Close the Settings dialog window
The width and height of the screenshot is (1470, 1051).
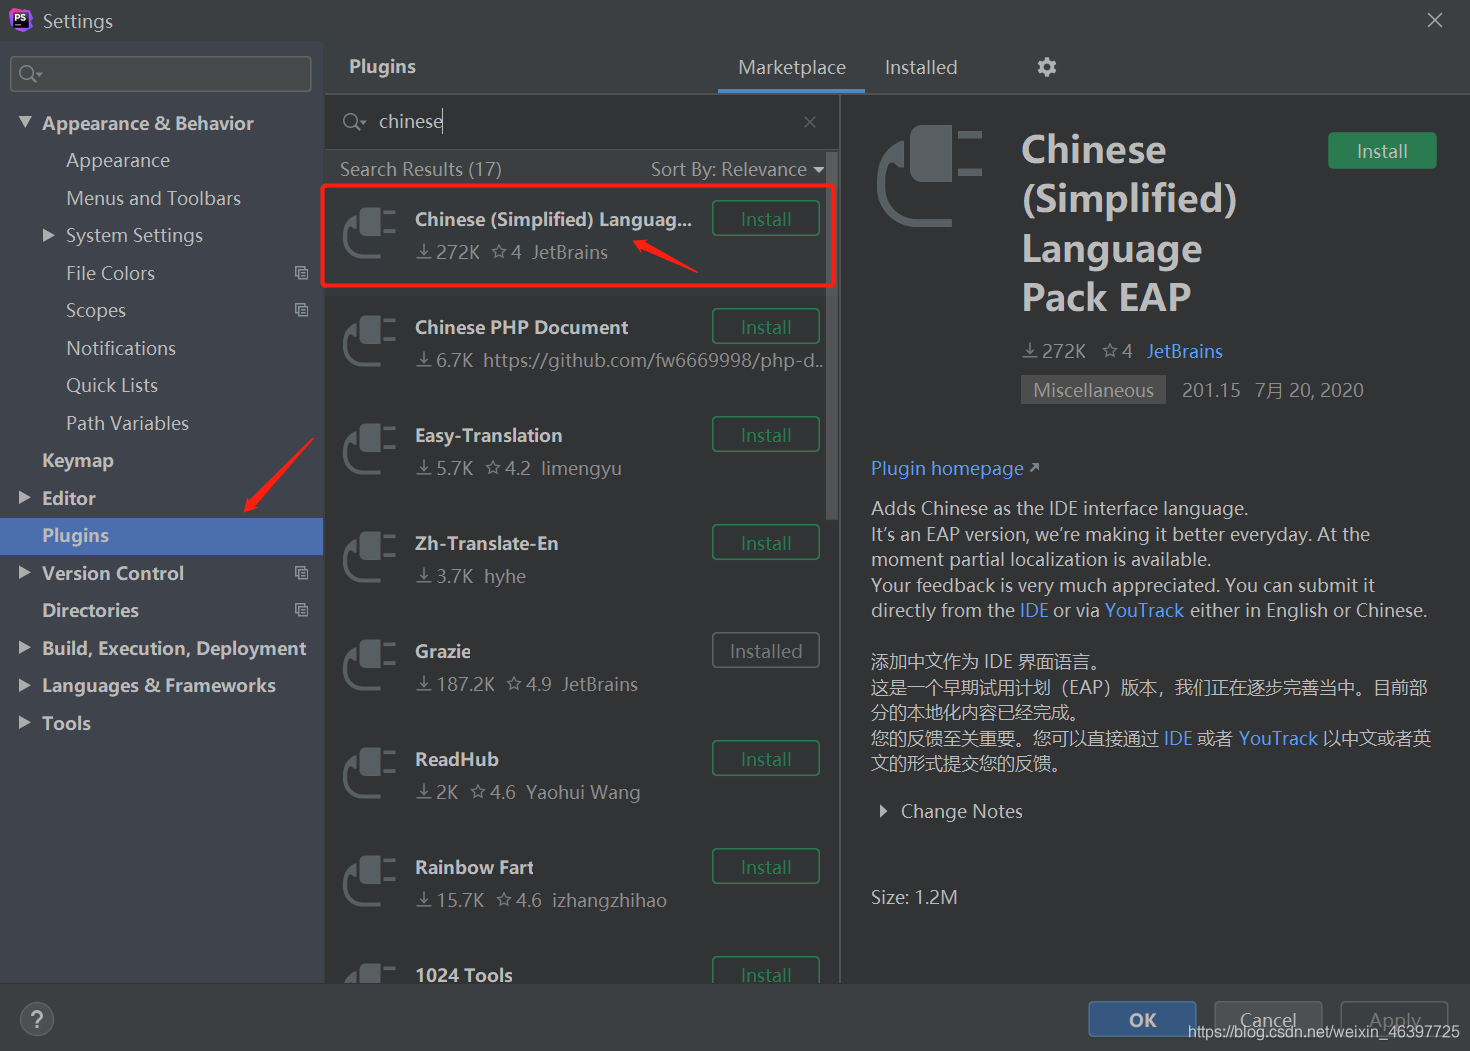coord(1435,20)
